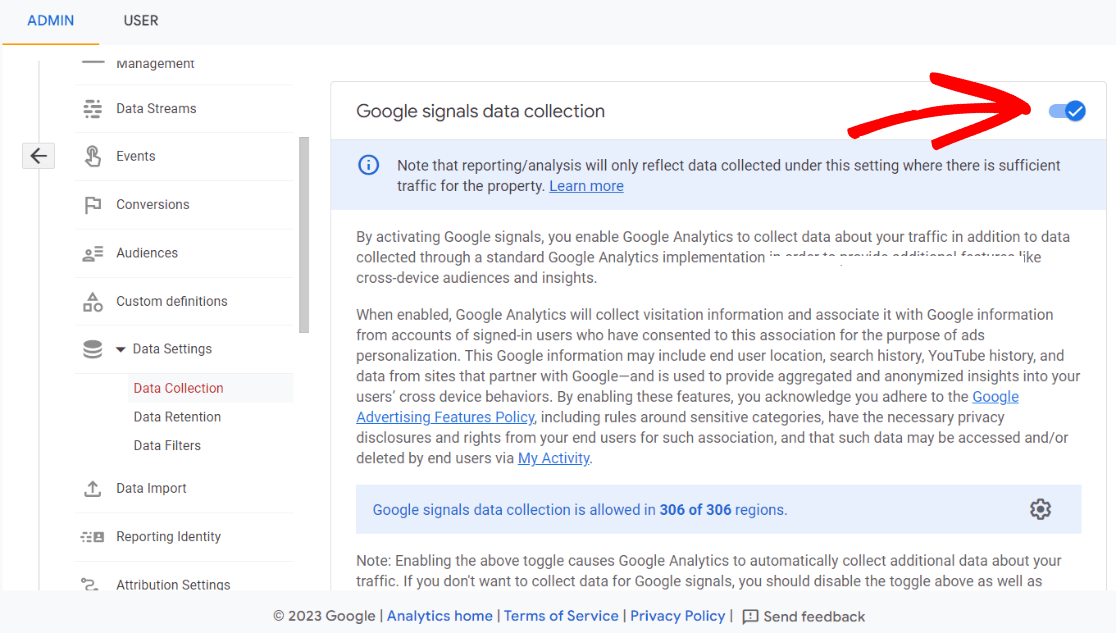The width and height of the screenshot is (1116, 633).
Task: Open the Conversions flag icon
Action: (92, 204)
